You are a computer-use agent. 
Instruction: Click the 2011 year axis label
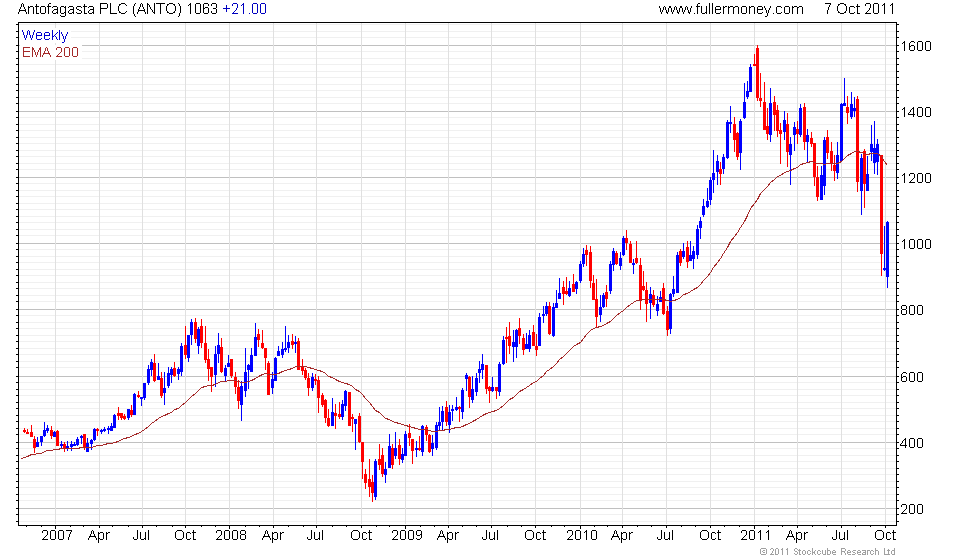[x=756, y=536]
